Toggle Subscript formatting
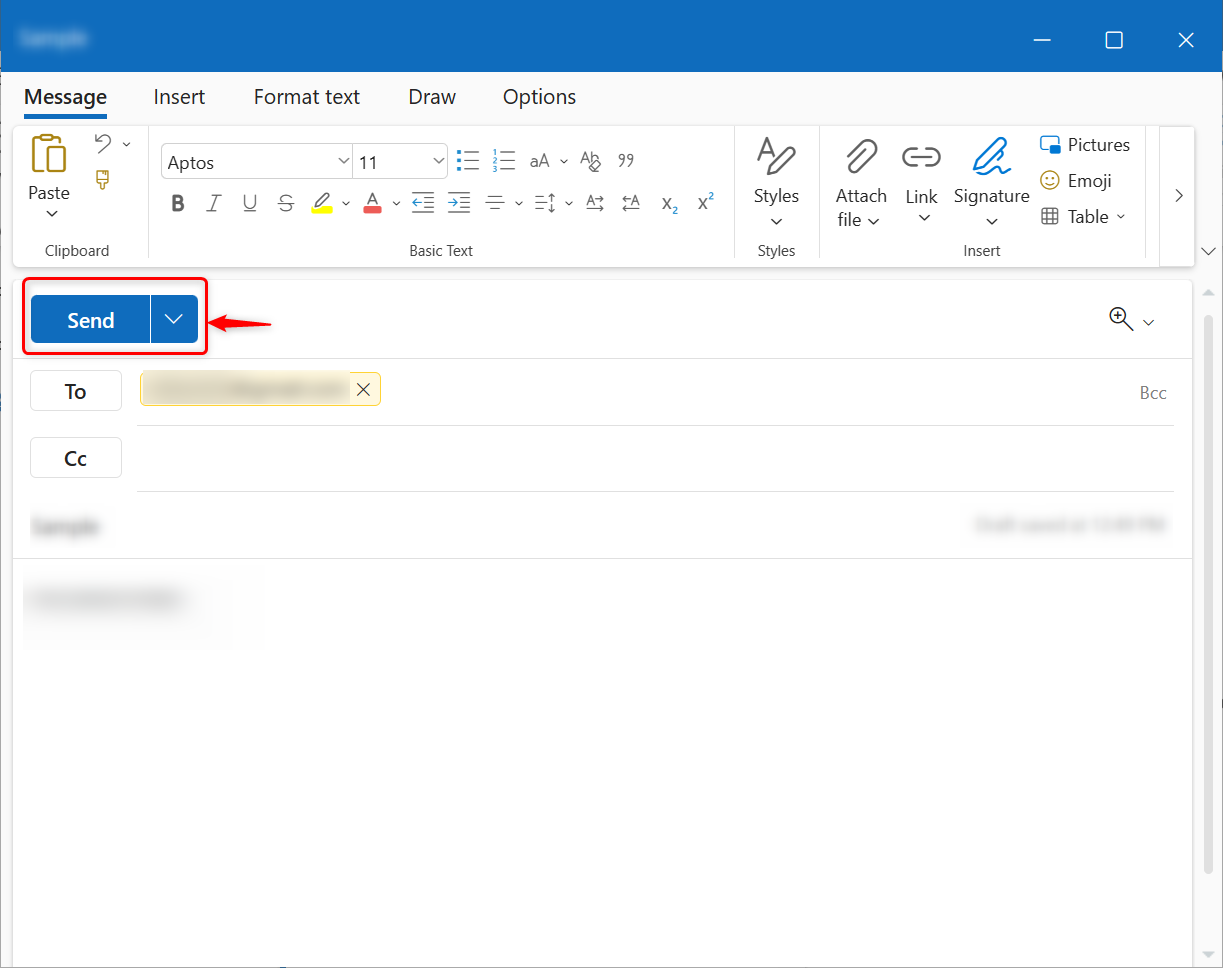 point(670,203)
